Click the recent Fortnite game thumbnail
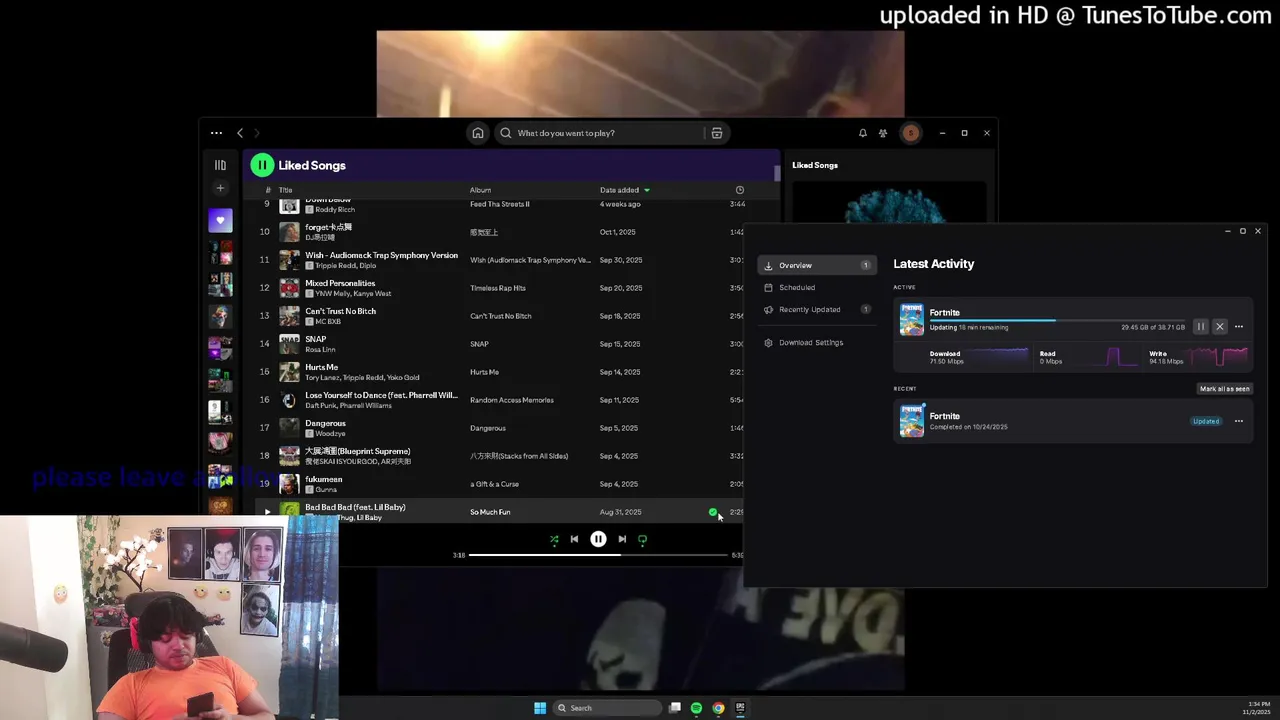The height and width of the screenshot is (720, 1280). [x=911, y=421]
